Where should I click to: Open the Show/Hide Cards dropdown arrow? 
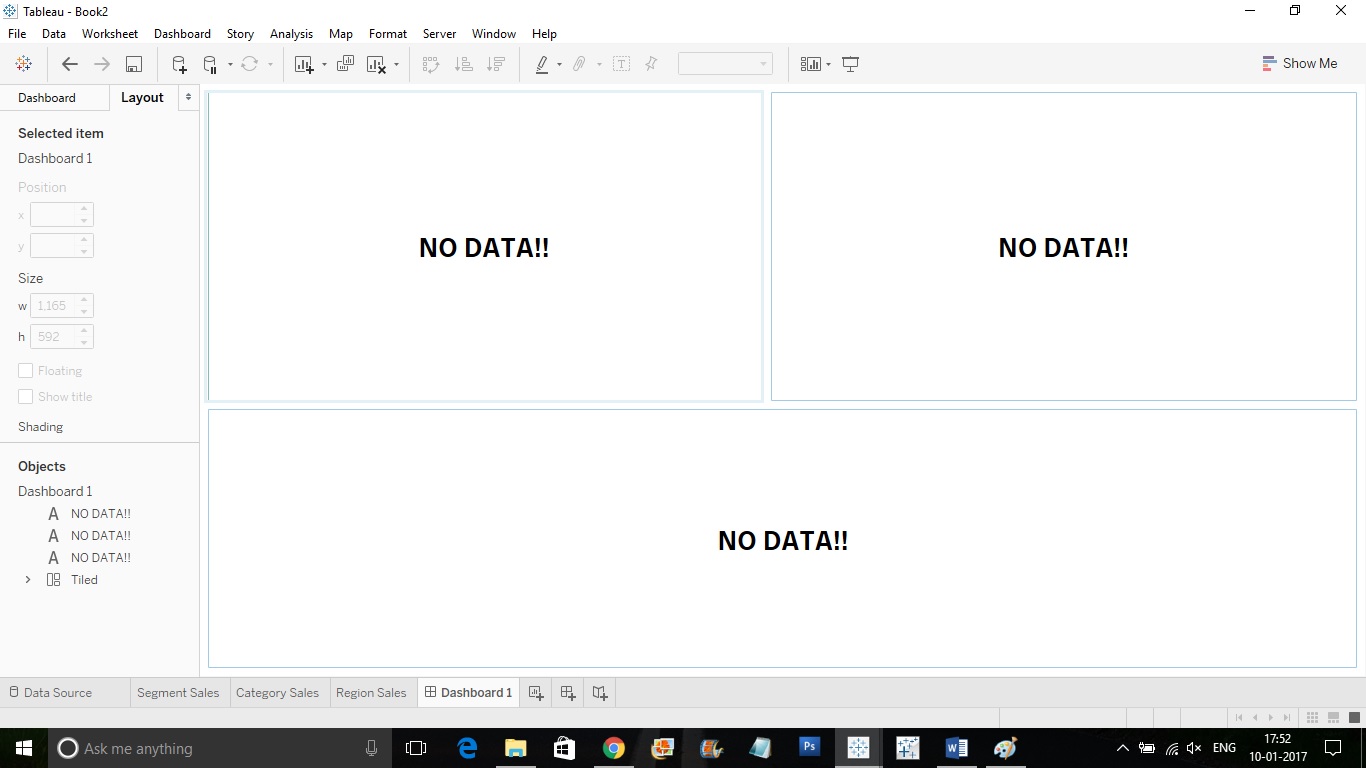tap(828, 63)
